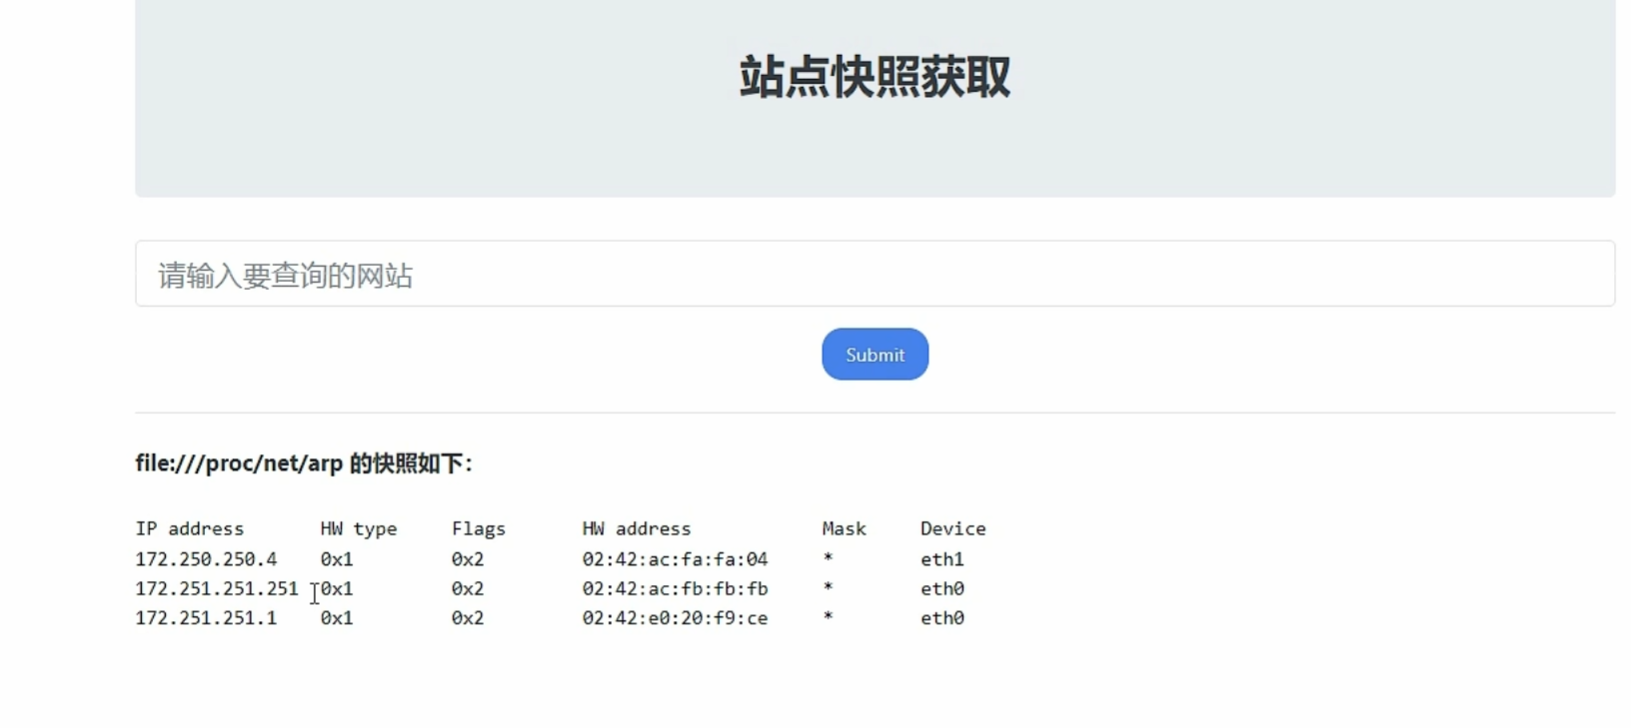The image size is (1631, 728).
Task: Click the HW type column header
Action: (359, 529)
